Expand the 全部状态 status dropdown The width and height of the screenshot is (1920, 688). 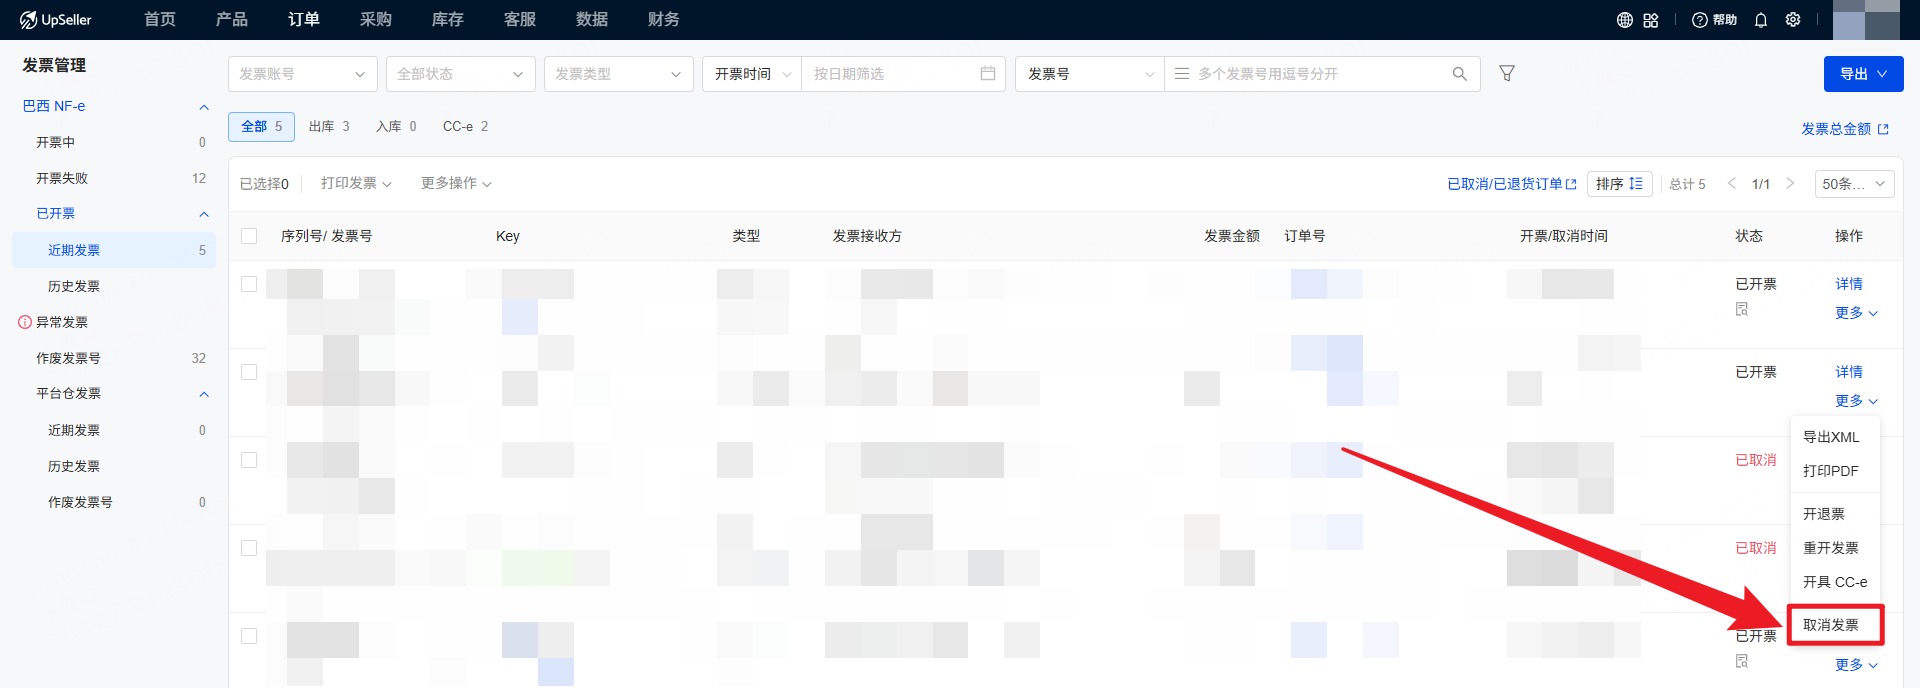click(x=460, y=74)
